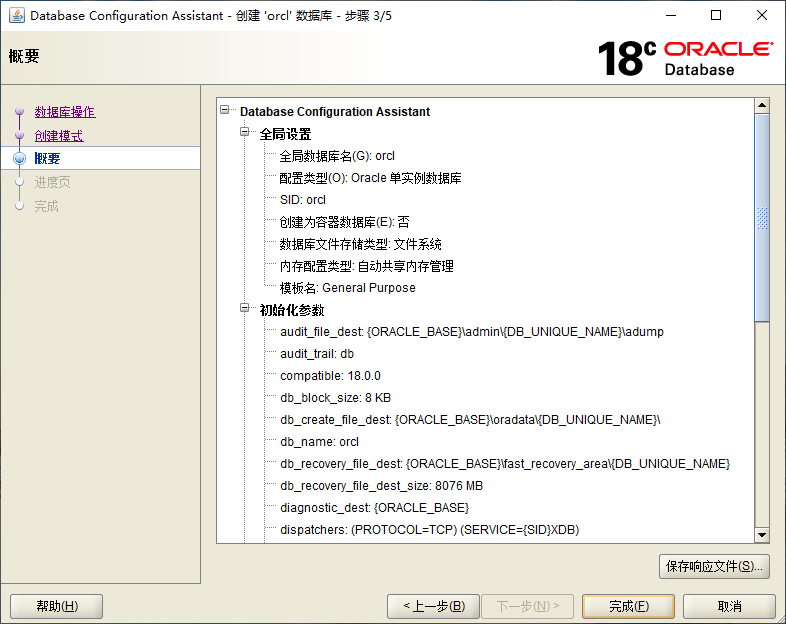The height and width of the screenshot is (624, 786).
Task: Select 数据库文件存储类型: 文件系统 row
Action: point(360,244)
